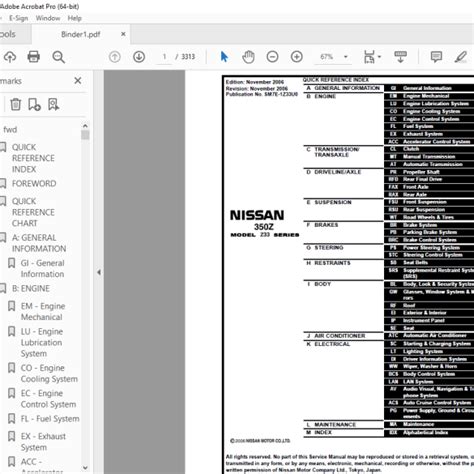Zoom out with minus button
The height and width of the screenshot is (474, 474).
click(x=272, y=57)
